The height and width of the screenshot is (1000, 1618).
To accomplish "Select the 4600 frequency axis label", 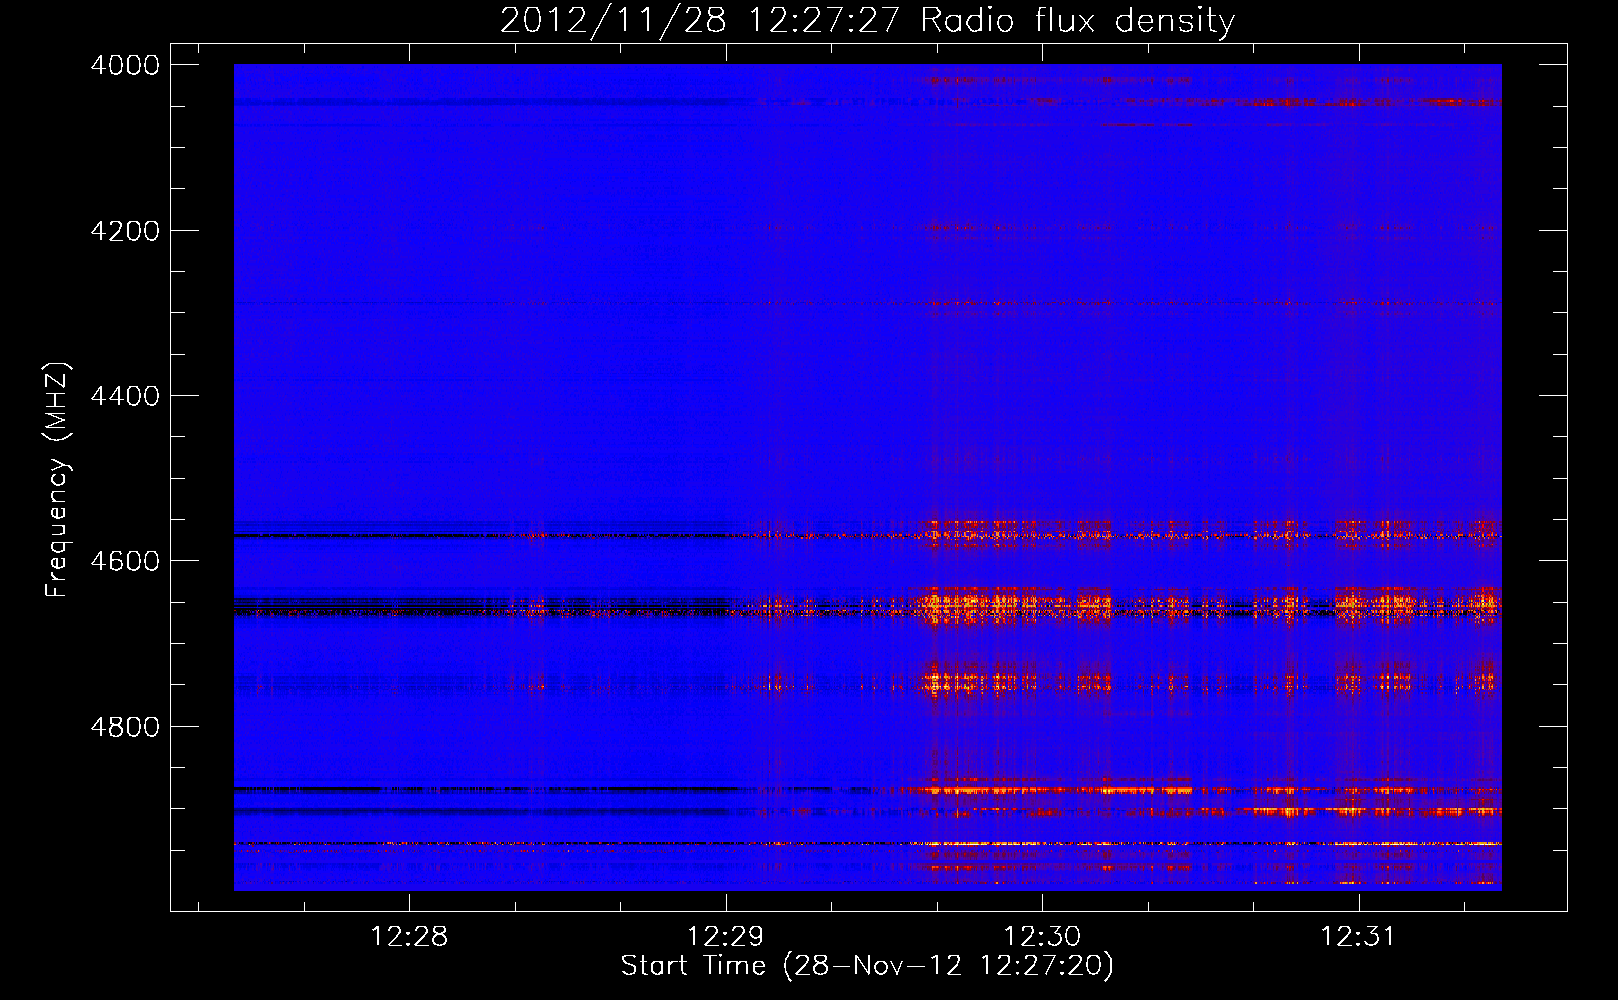I will tap(125, 561).
